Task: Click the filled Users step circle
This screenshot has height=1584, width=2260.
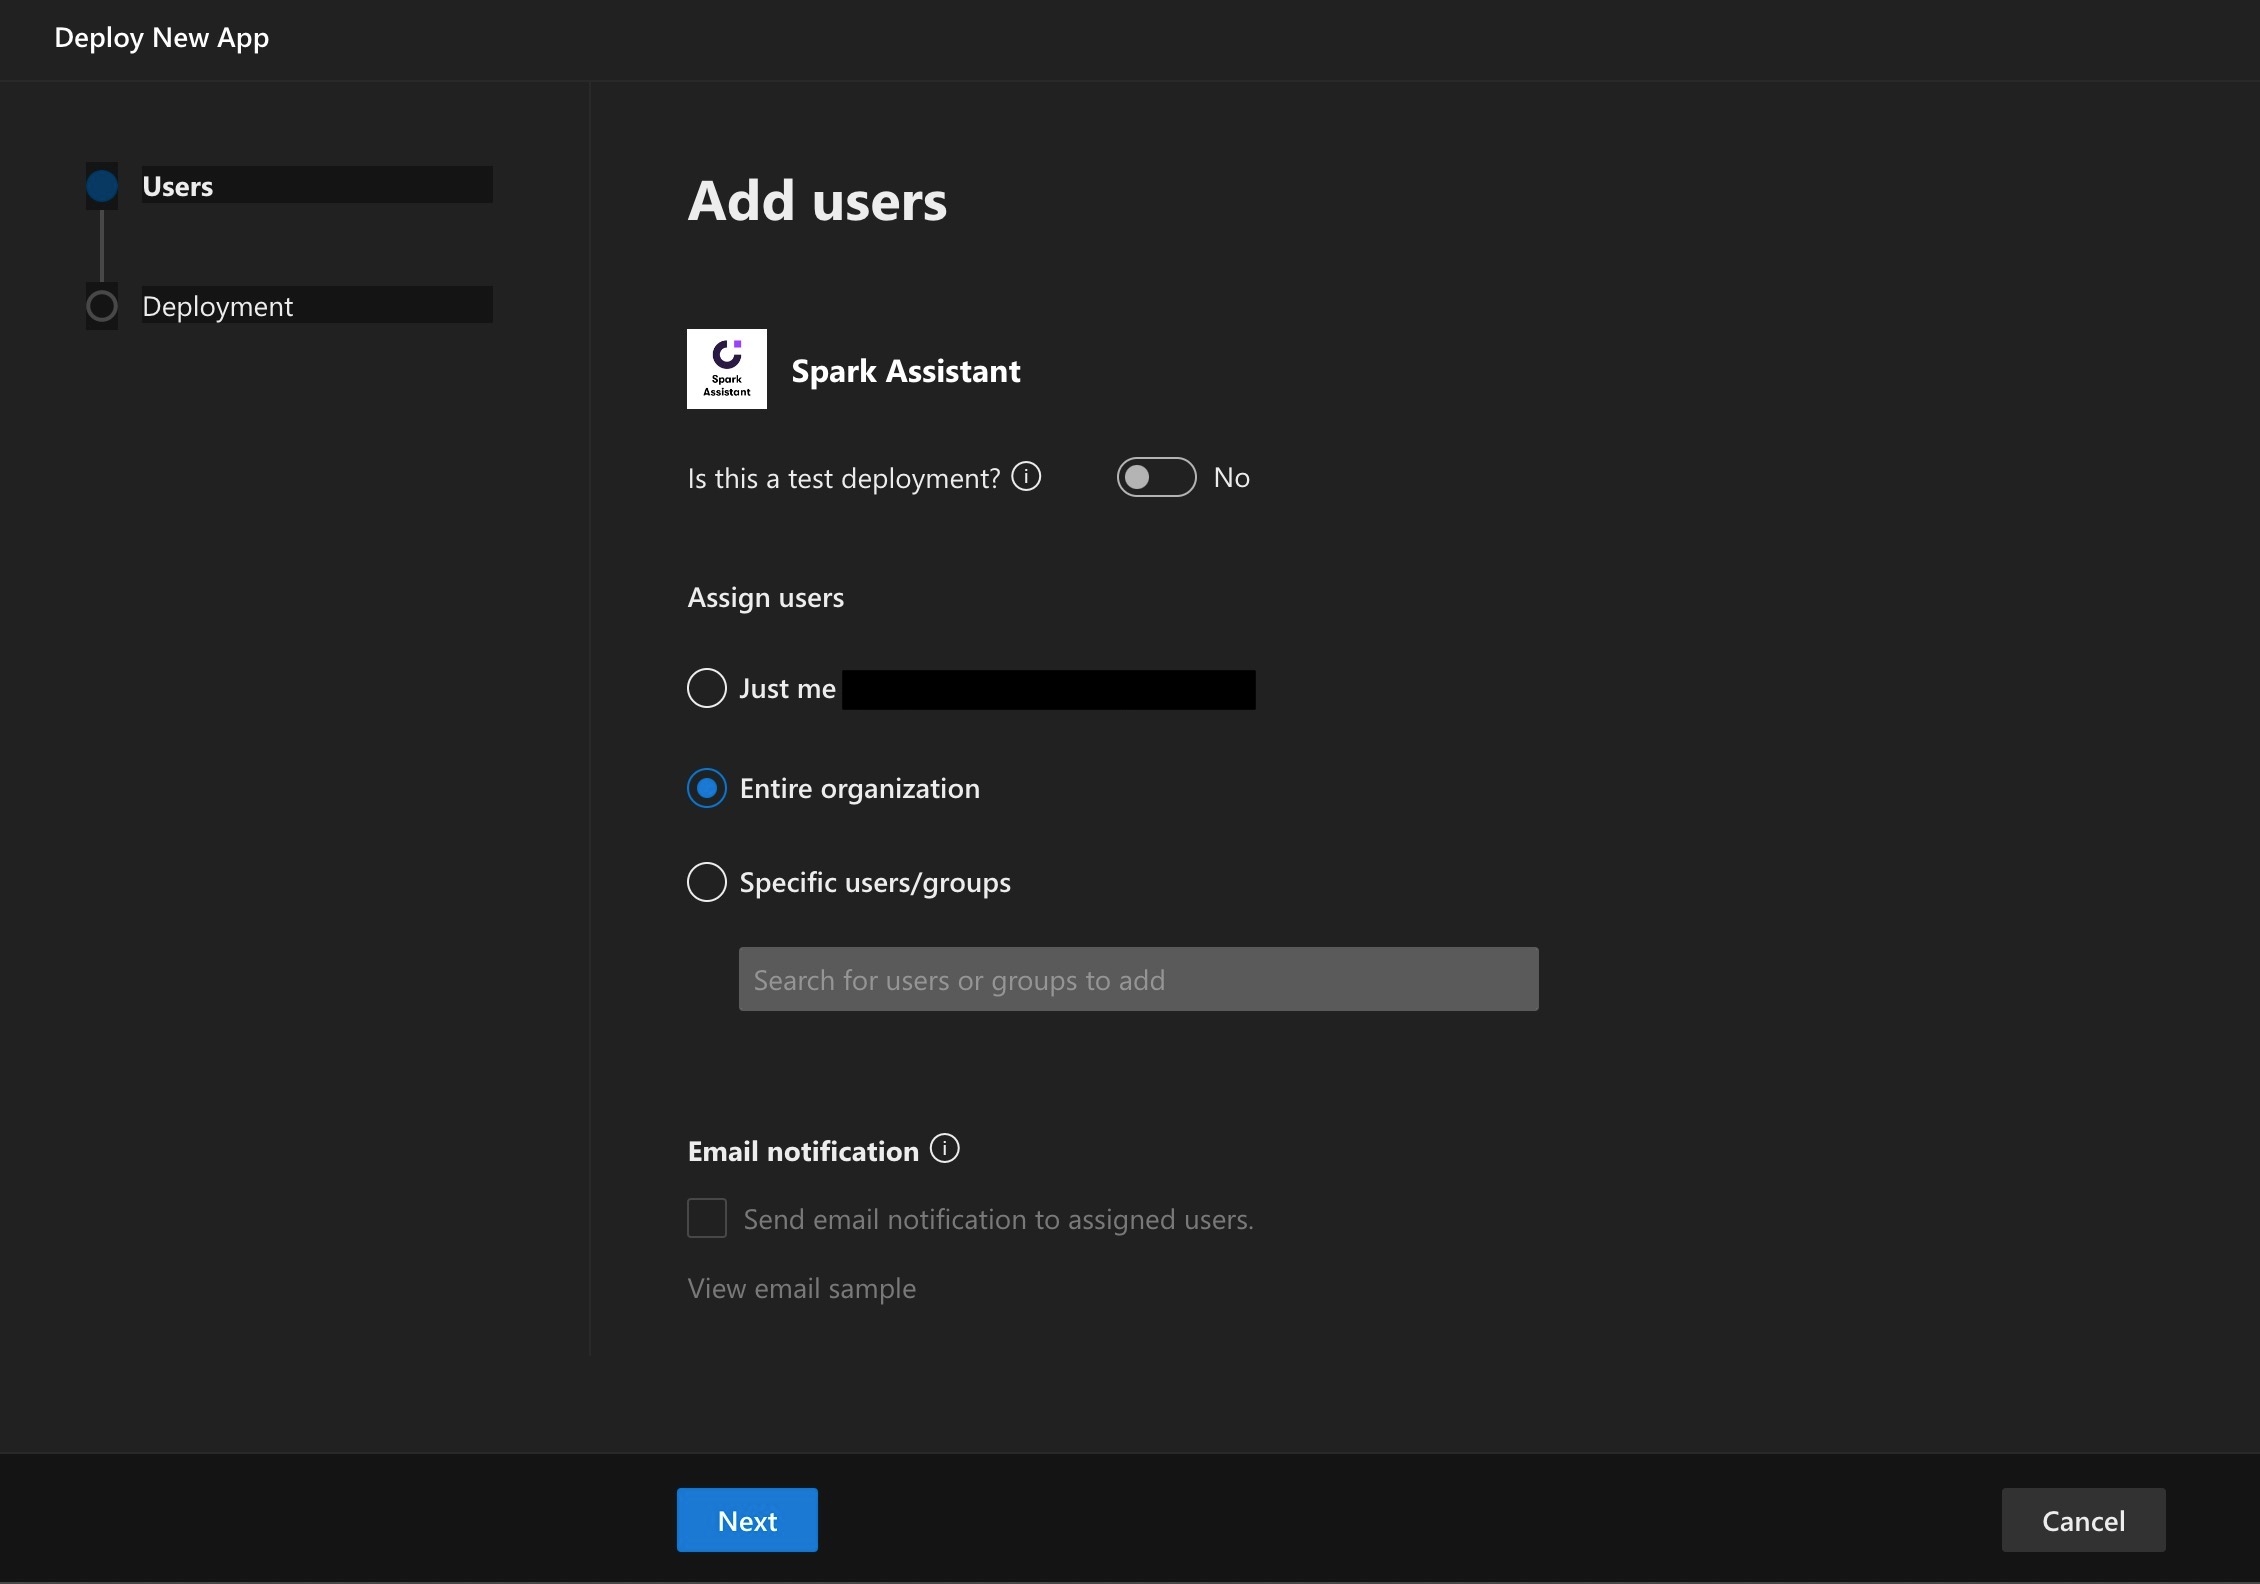Action: pyautogui.click(x=102, y=186)
